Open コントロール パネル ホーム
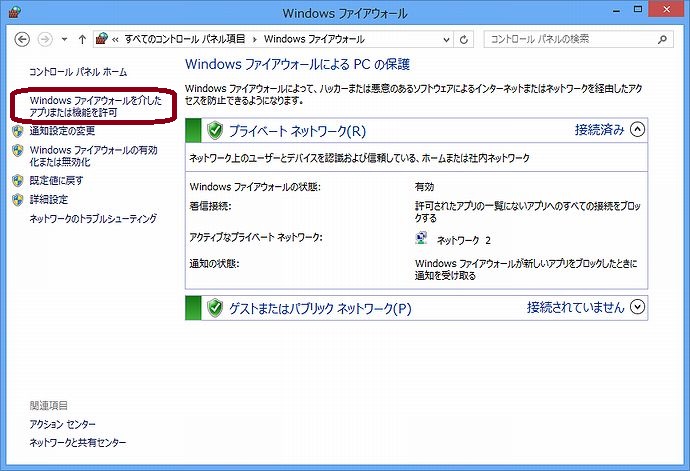 pos(78,72)
